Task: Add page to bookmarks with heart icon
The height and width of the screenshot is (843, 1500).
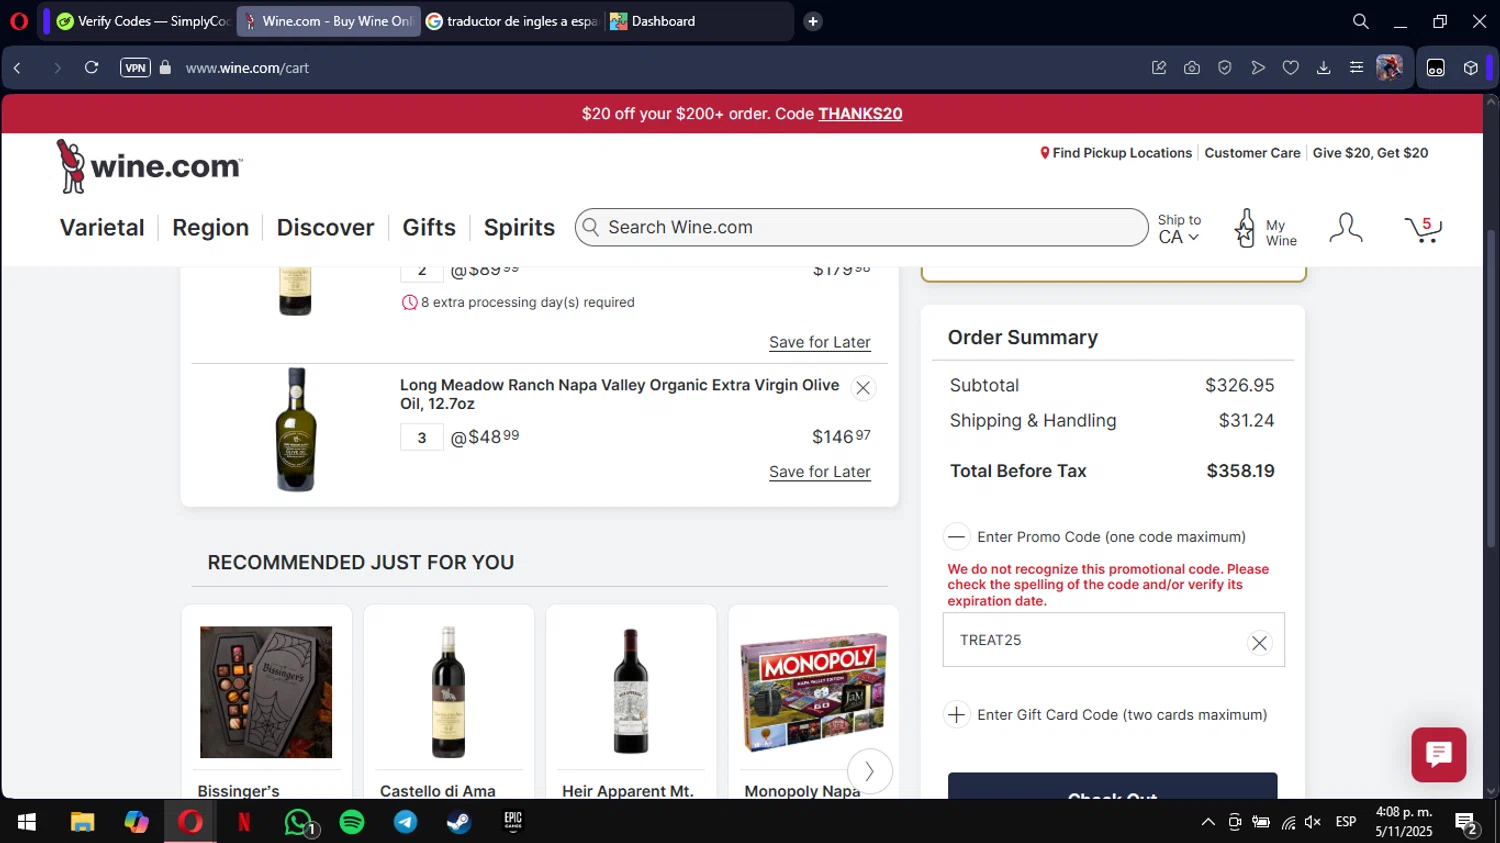Action: point(1291,68)
